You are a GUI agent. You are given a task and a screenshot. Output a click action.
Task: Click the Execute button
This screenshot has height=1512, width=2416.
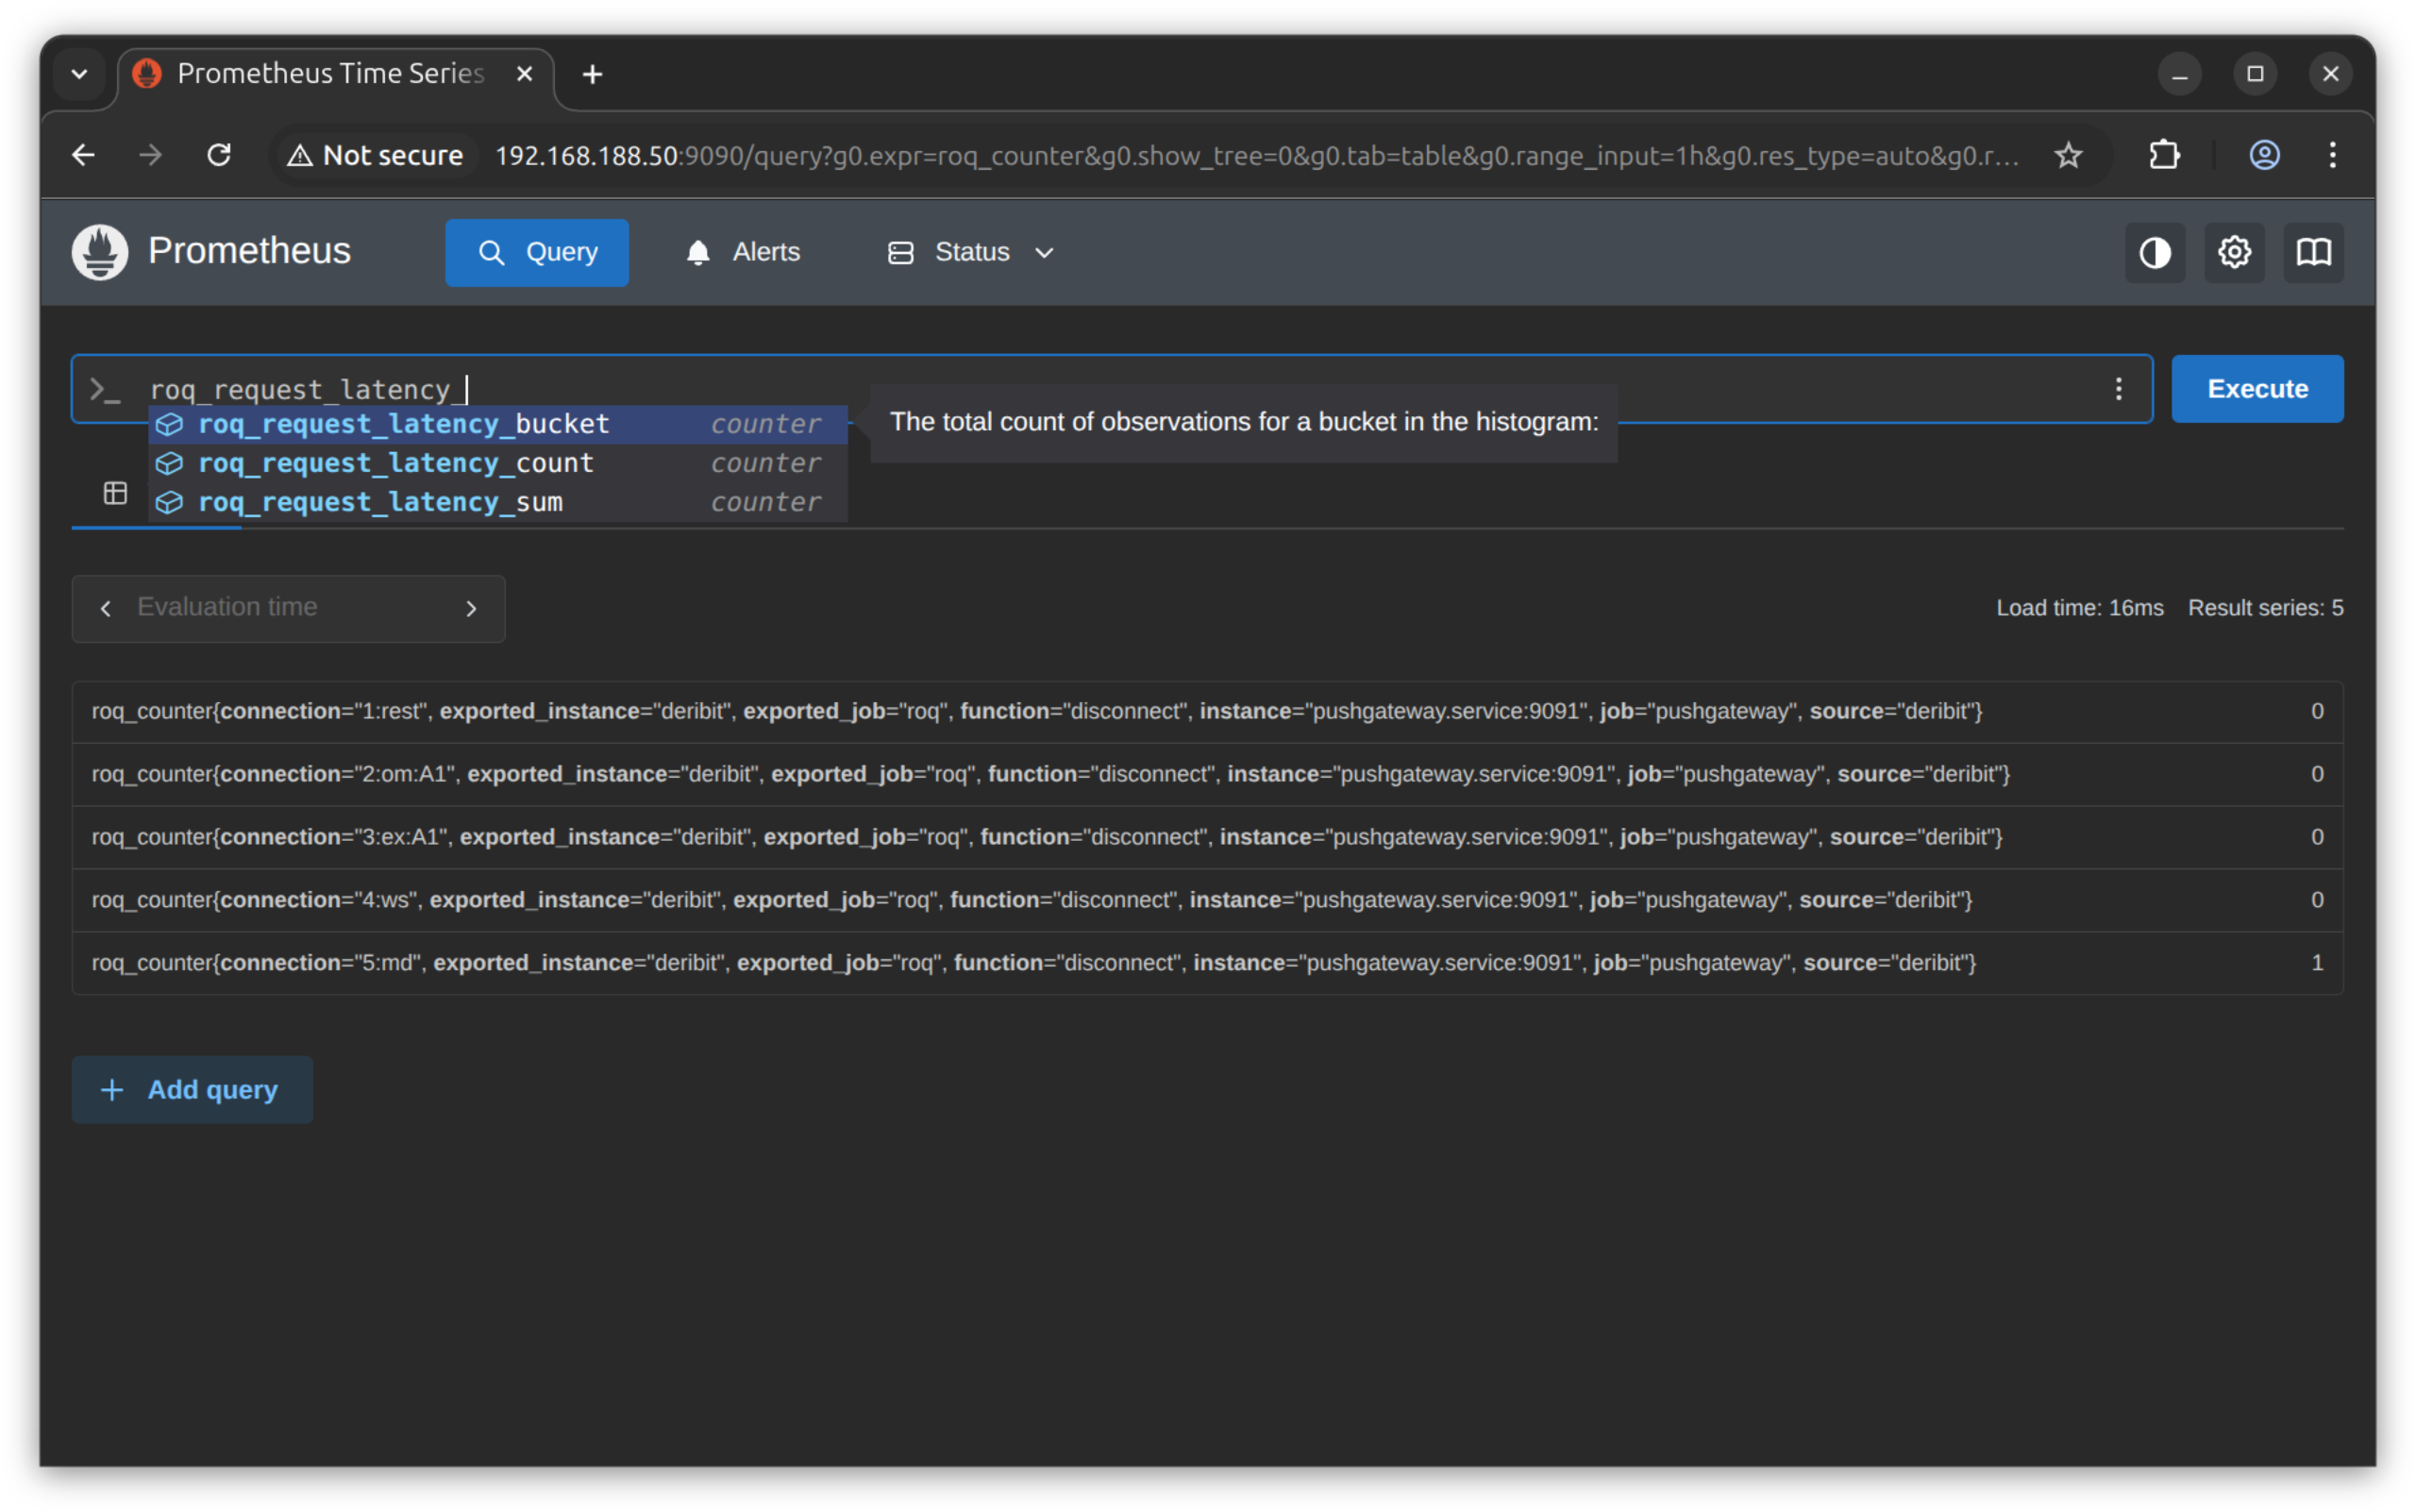(x=2257, y=389)
